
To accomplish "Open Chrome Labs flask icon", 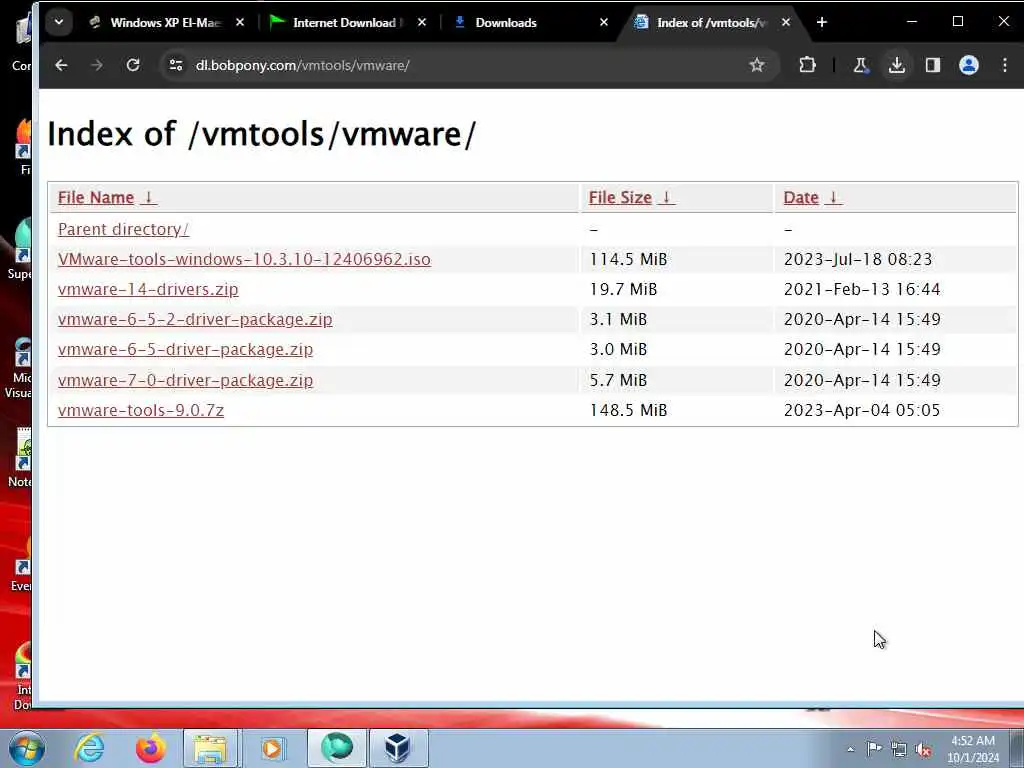I will (861, 65).
